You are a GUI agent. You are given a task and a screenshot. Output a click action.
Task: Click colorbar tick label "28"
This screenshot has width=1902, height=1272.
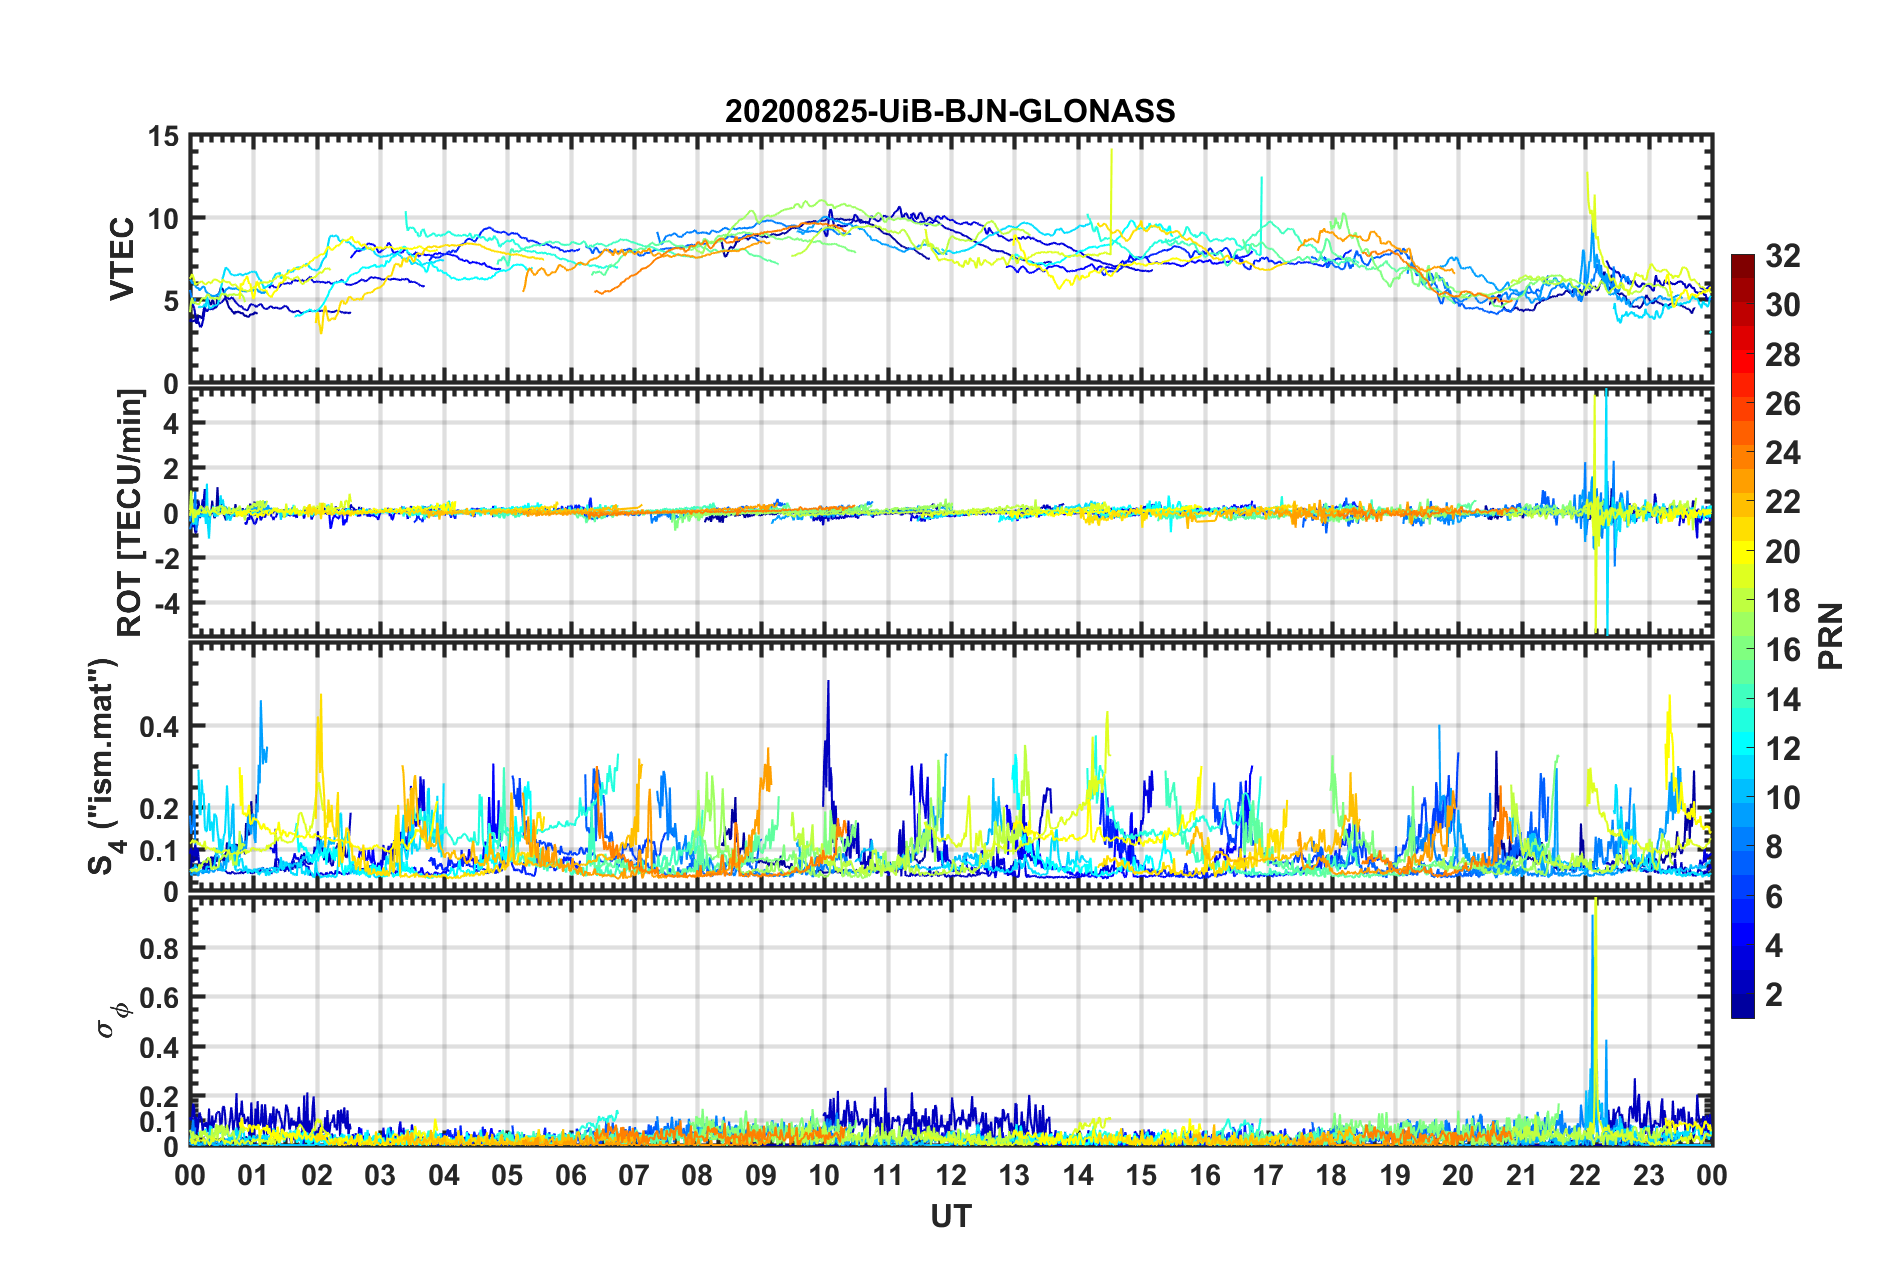1782,355
